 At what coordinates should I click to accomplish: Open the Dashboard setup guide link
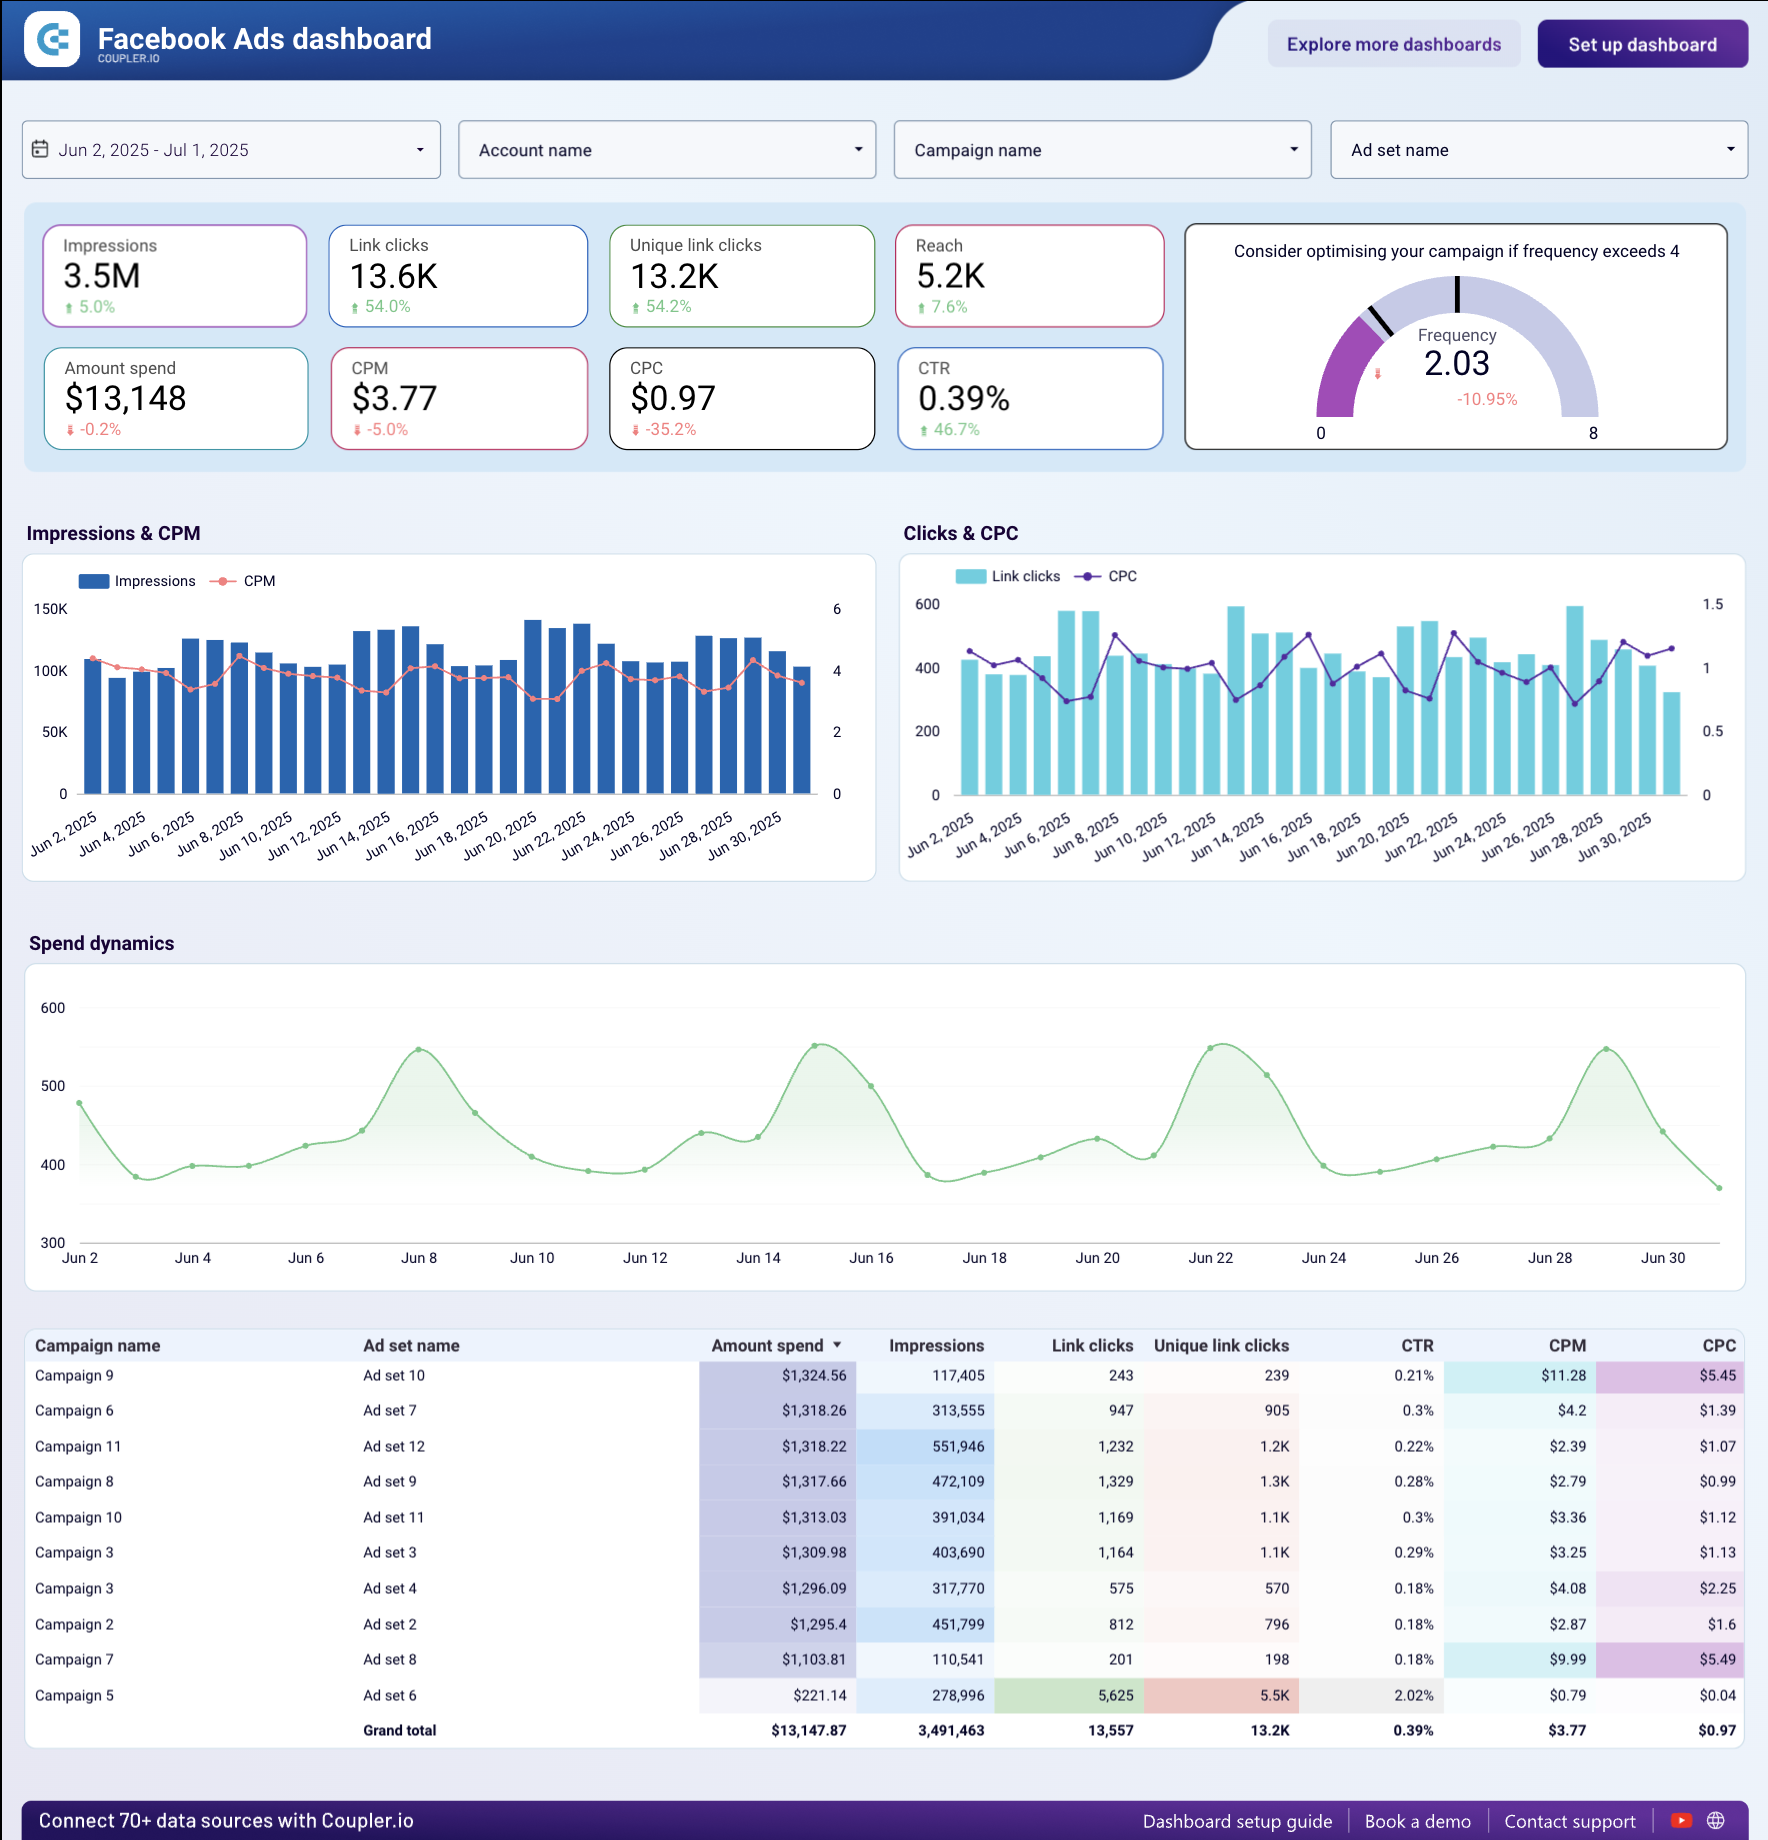coord(1236,1820)
